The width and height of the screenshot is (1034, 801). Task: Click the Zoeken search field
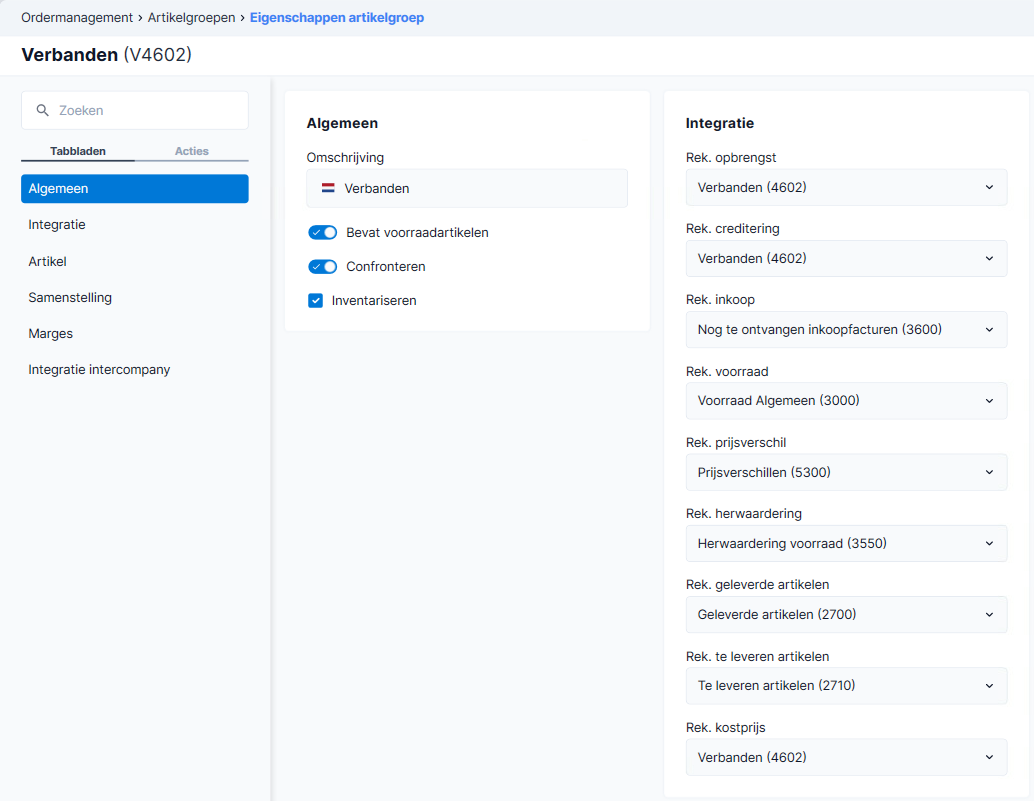click(x=135, y=110)
